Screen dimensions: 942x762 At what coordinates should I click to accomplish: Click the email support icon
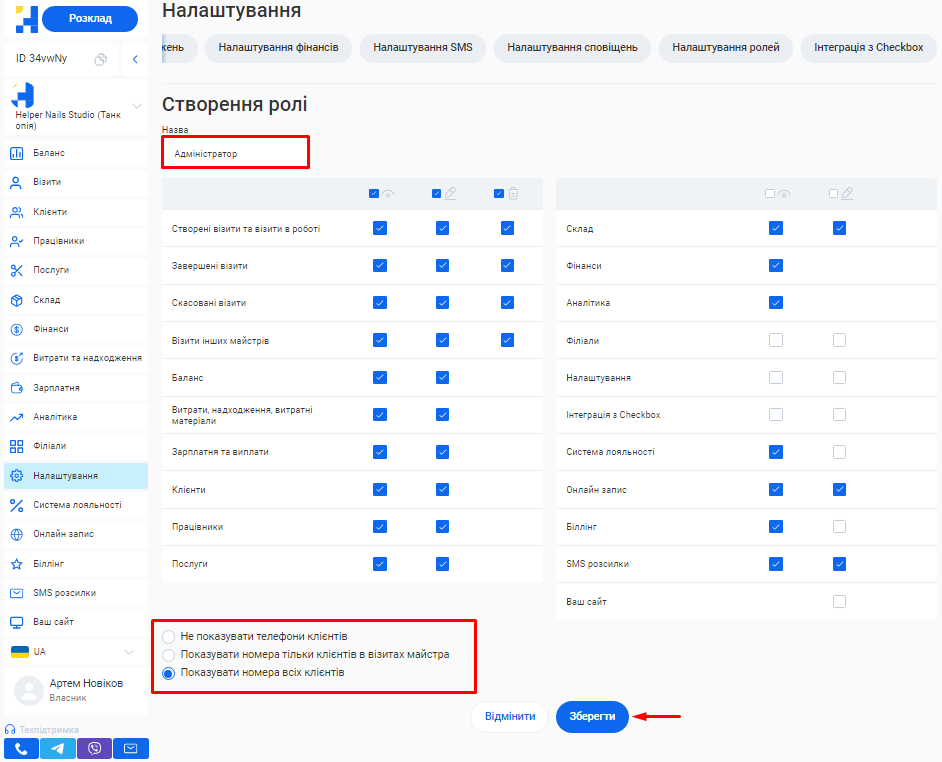[x=131, y=748]
